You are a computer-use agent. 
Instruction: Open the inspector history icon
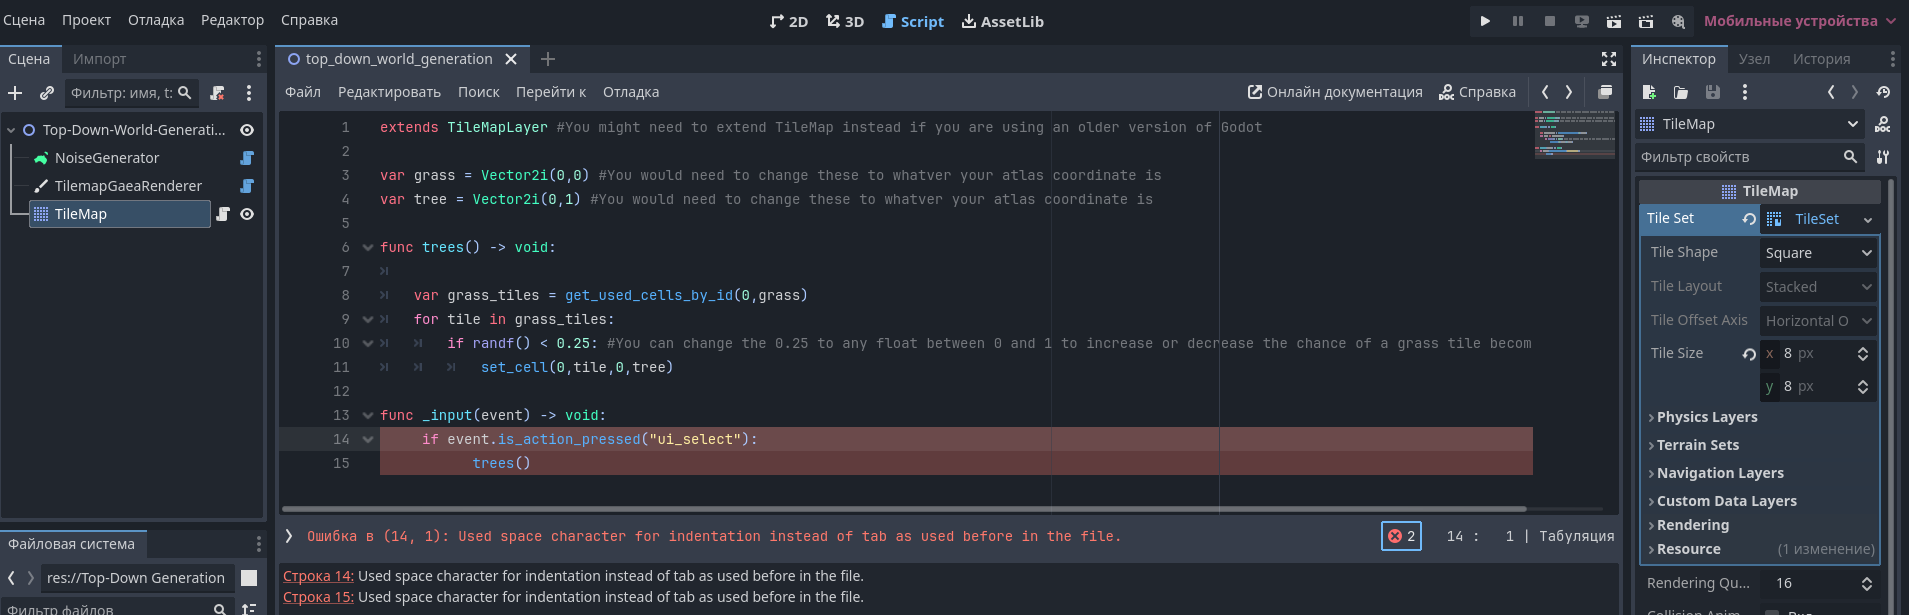pos(1883,92)
